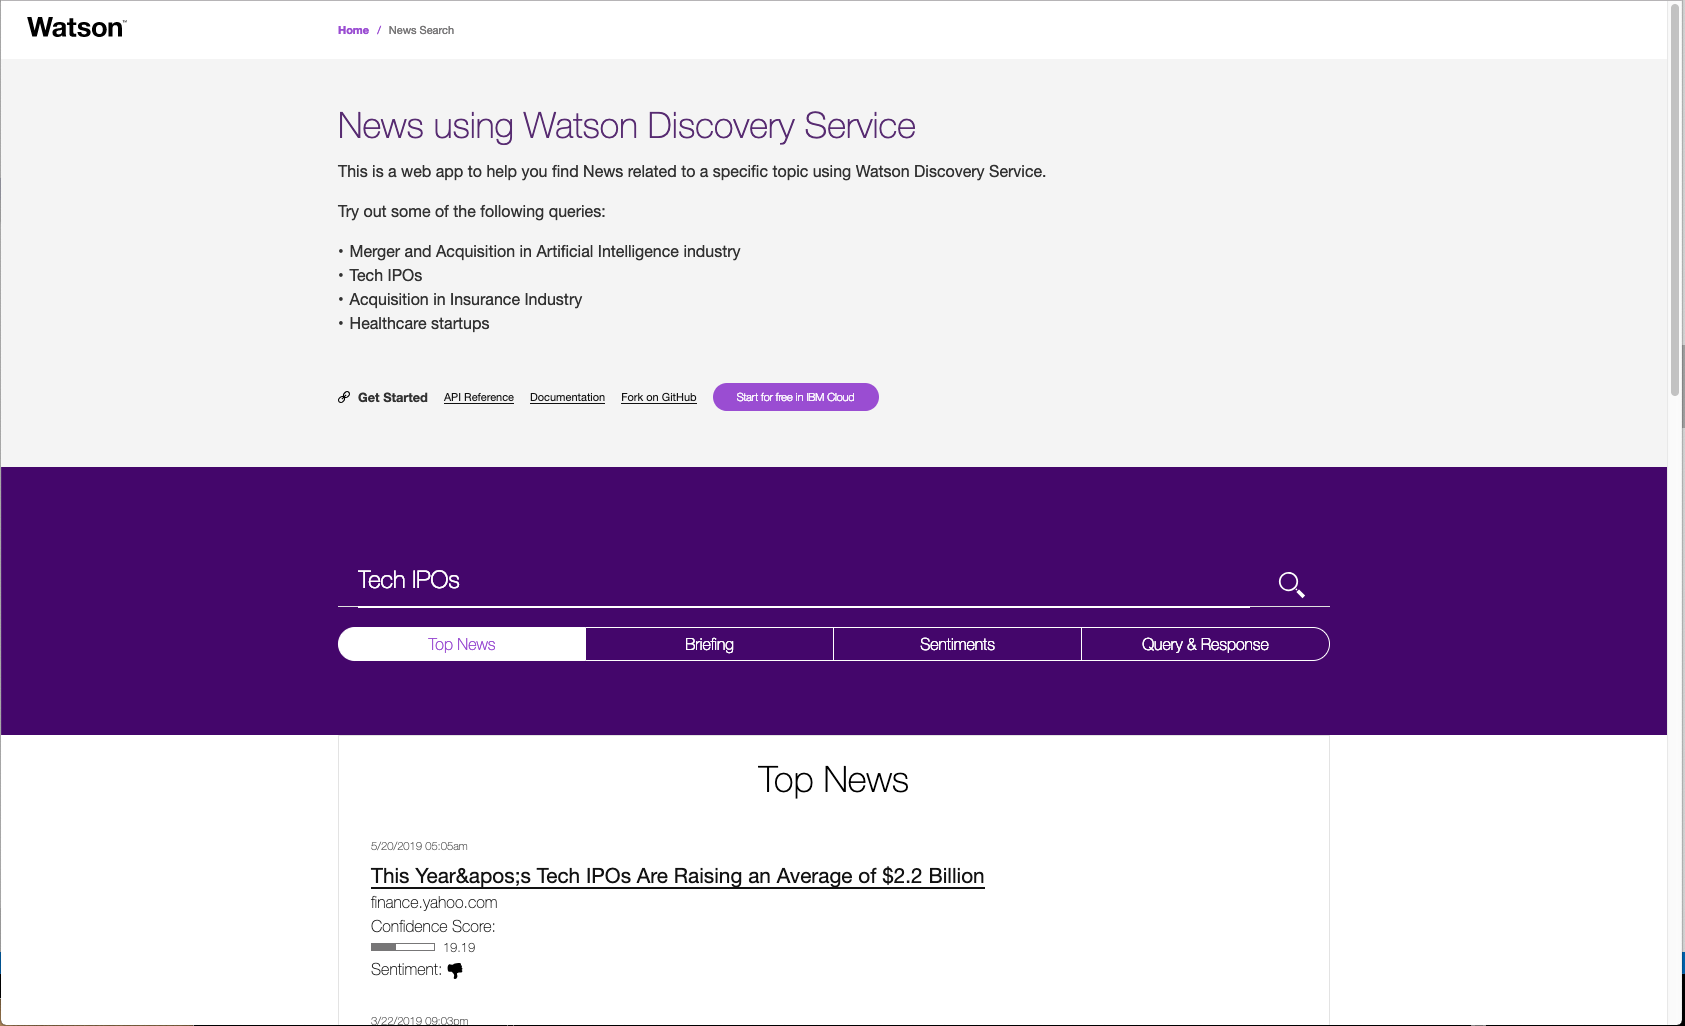Open the Tech IPOs Raising $2.2 Billion article
The height and width of the screenshot is (1026, 1685).
pyautogui.click(x=678, y=876)
